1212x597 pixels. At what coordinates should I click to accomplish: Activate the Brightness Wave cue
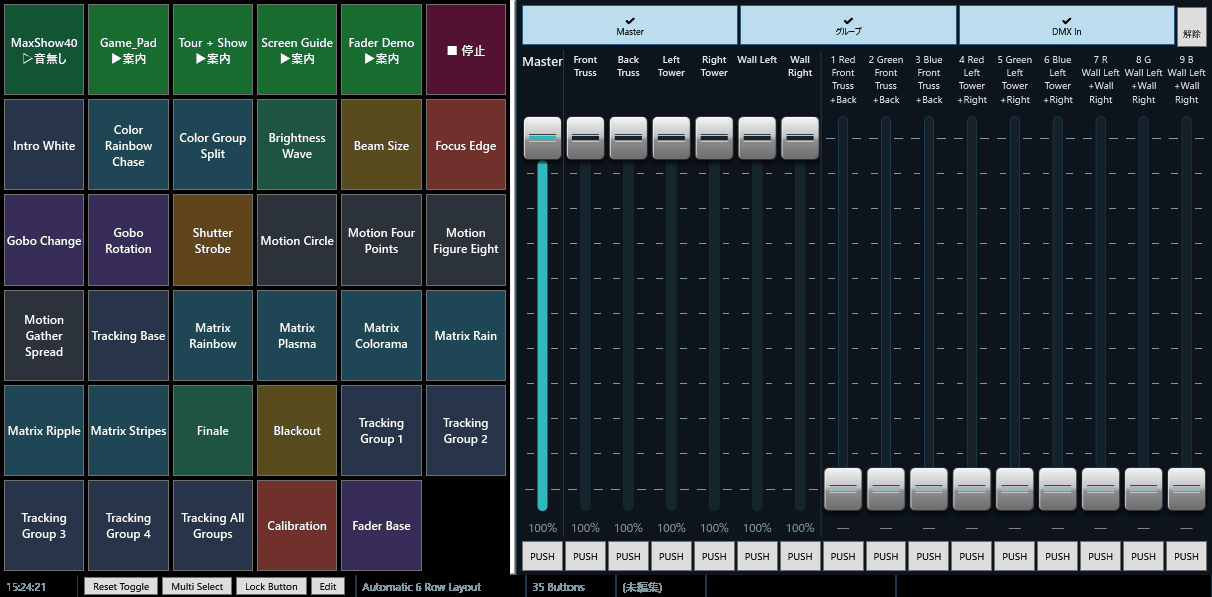[297, 145]
